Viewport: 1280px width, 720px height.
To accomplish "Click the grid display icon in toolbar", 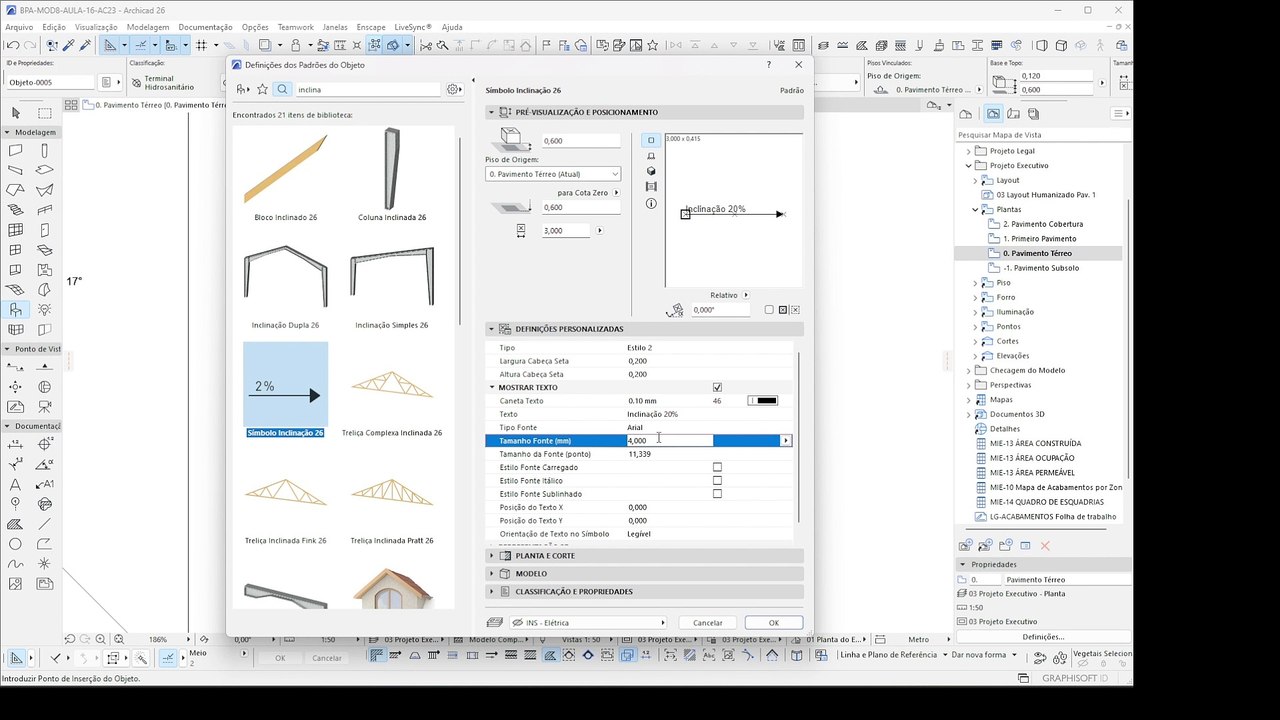I will (x=201, y=45).
